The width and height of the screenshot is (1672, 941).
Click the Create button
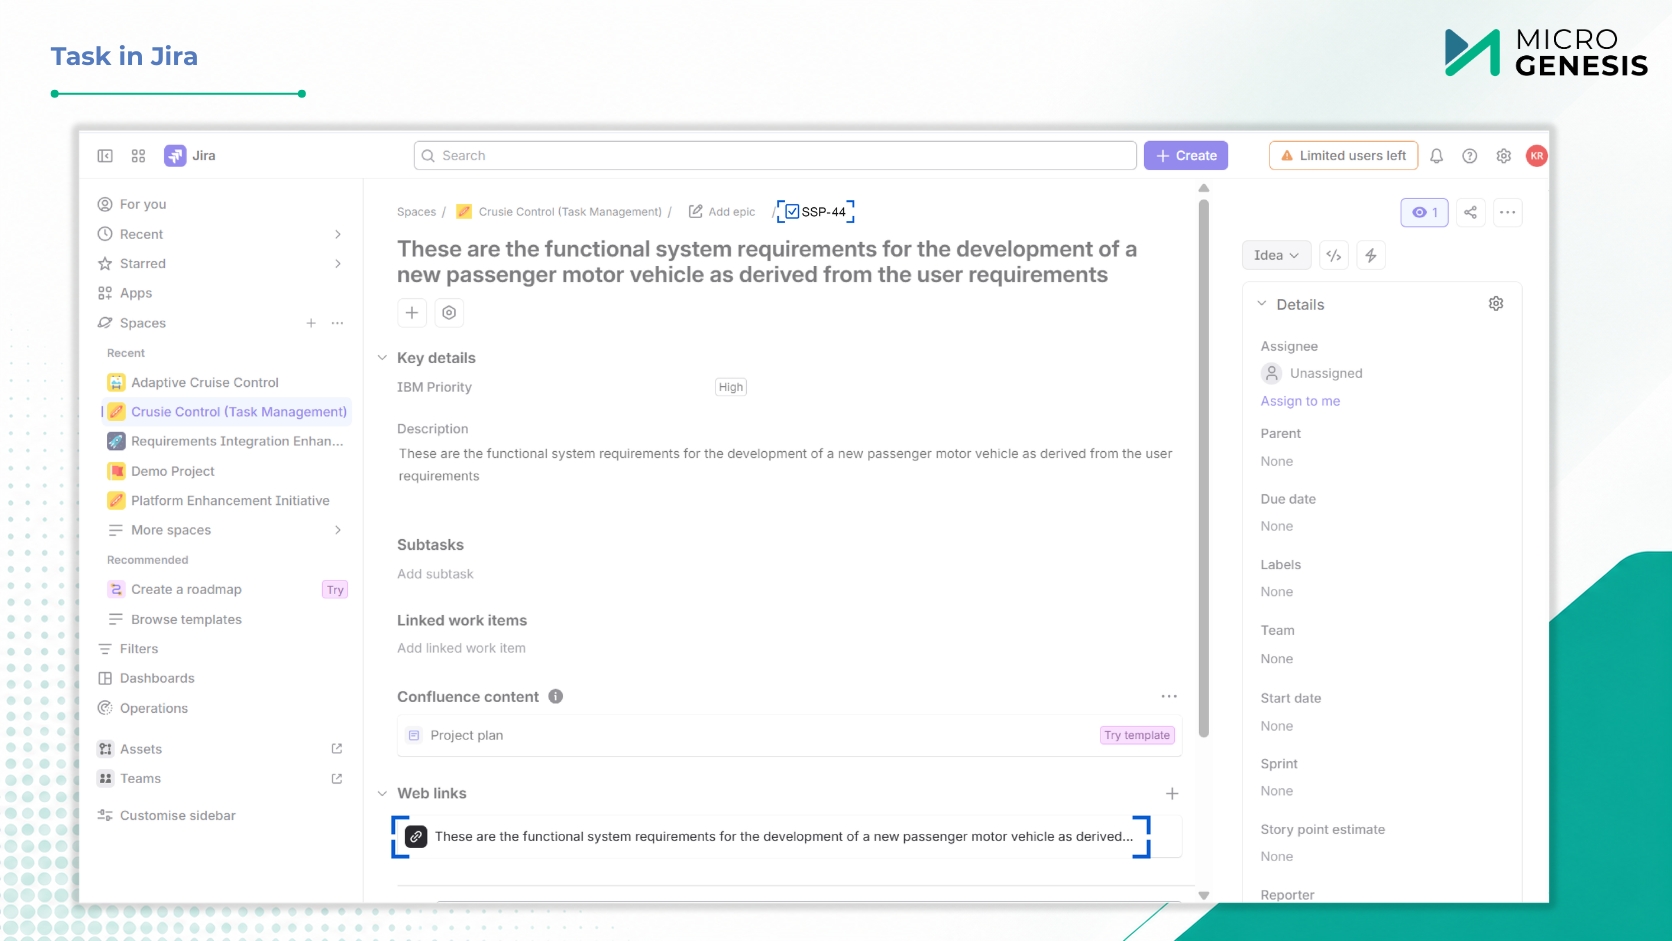click(x=1186, y=156)
